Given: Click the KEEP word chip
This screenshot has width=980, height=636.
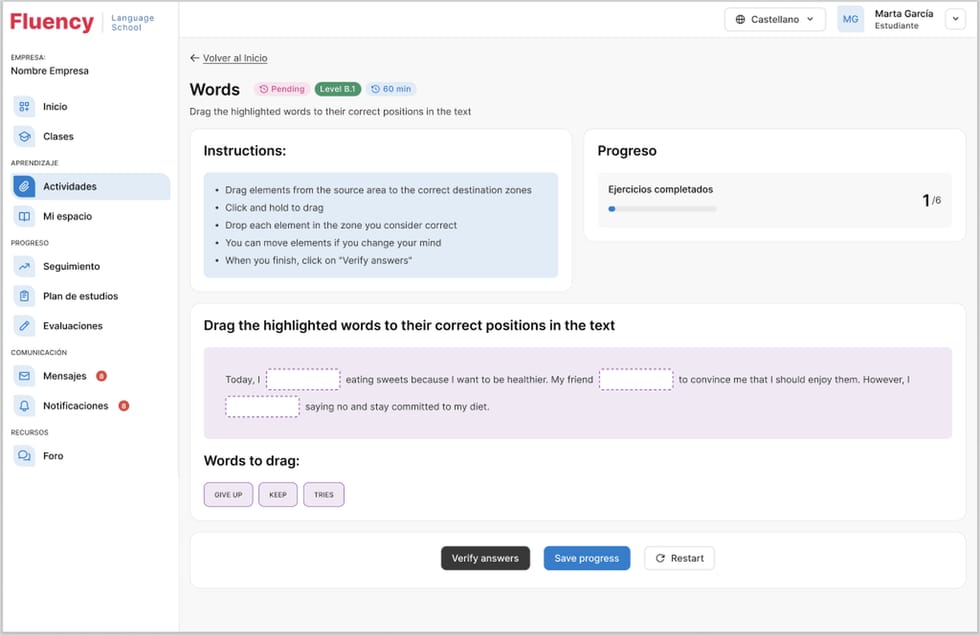Looking at the screenshot, I should tap(278, 494).
